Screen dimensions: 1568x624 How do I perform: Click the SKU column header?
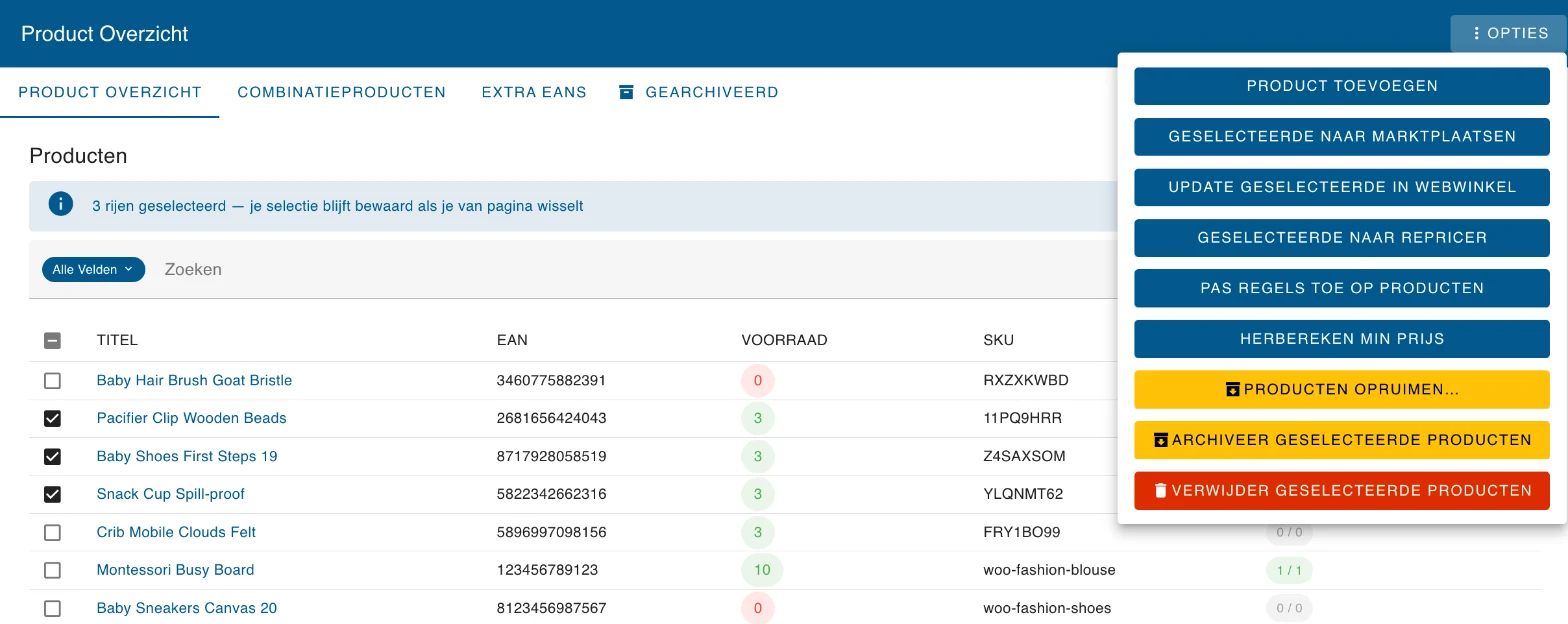[999, 340]
